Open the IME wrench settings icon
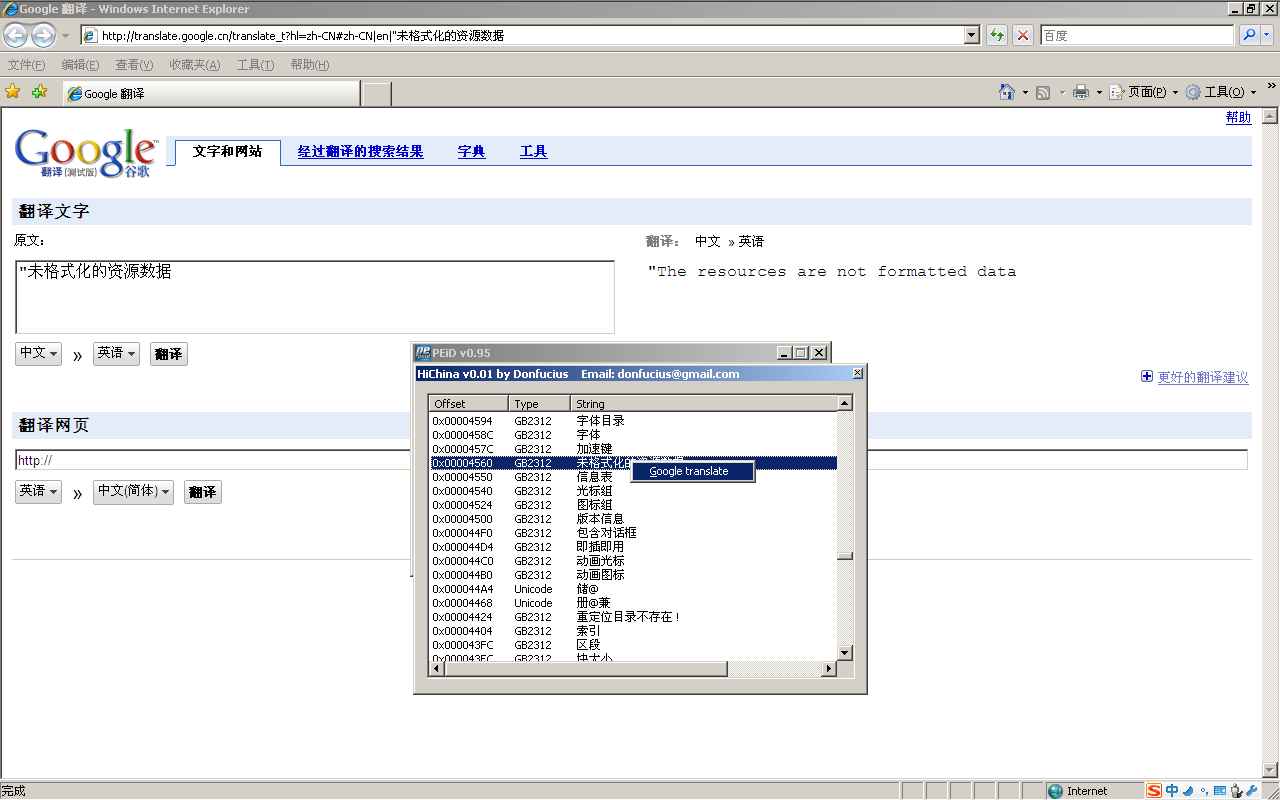 1252,791
